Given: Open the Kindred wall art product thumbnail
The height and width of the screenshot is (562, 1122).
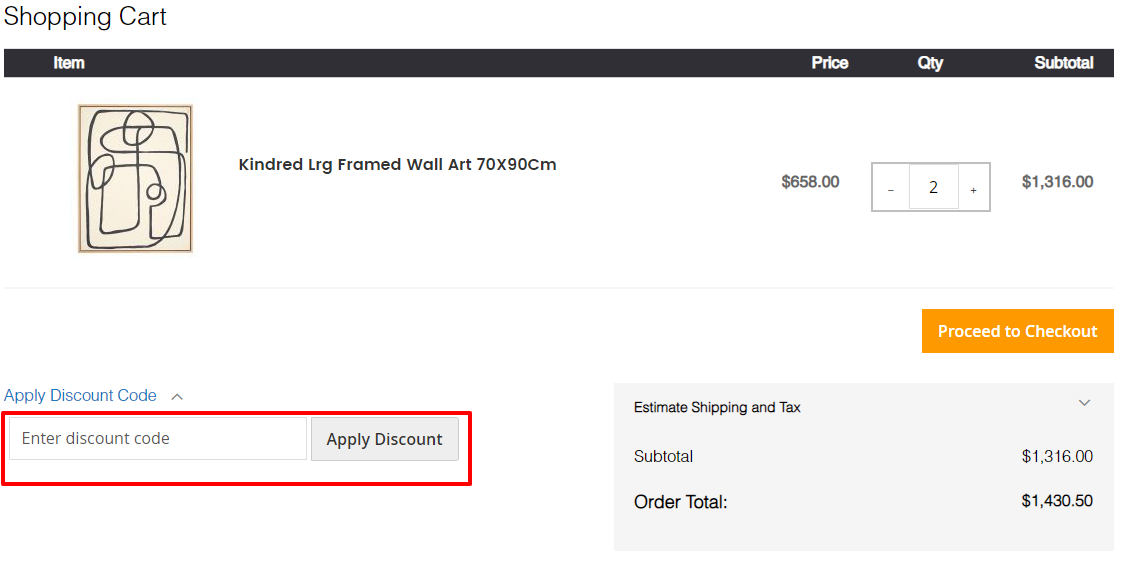Looking at the screenshot, I should pyautogui.click(x=135, y=178).
